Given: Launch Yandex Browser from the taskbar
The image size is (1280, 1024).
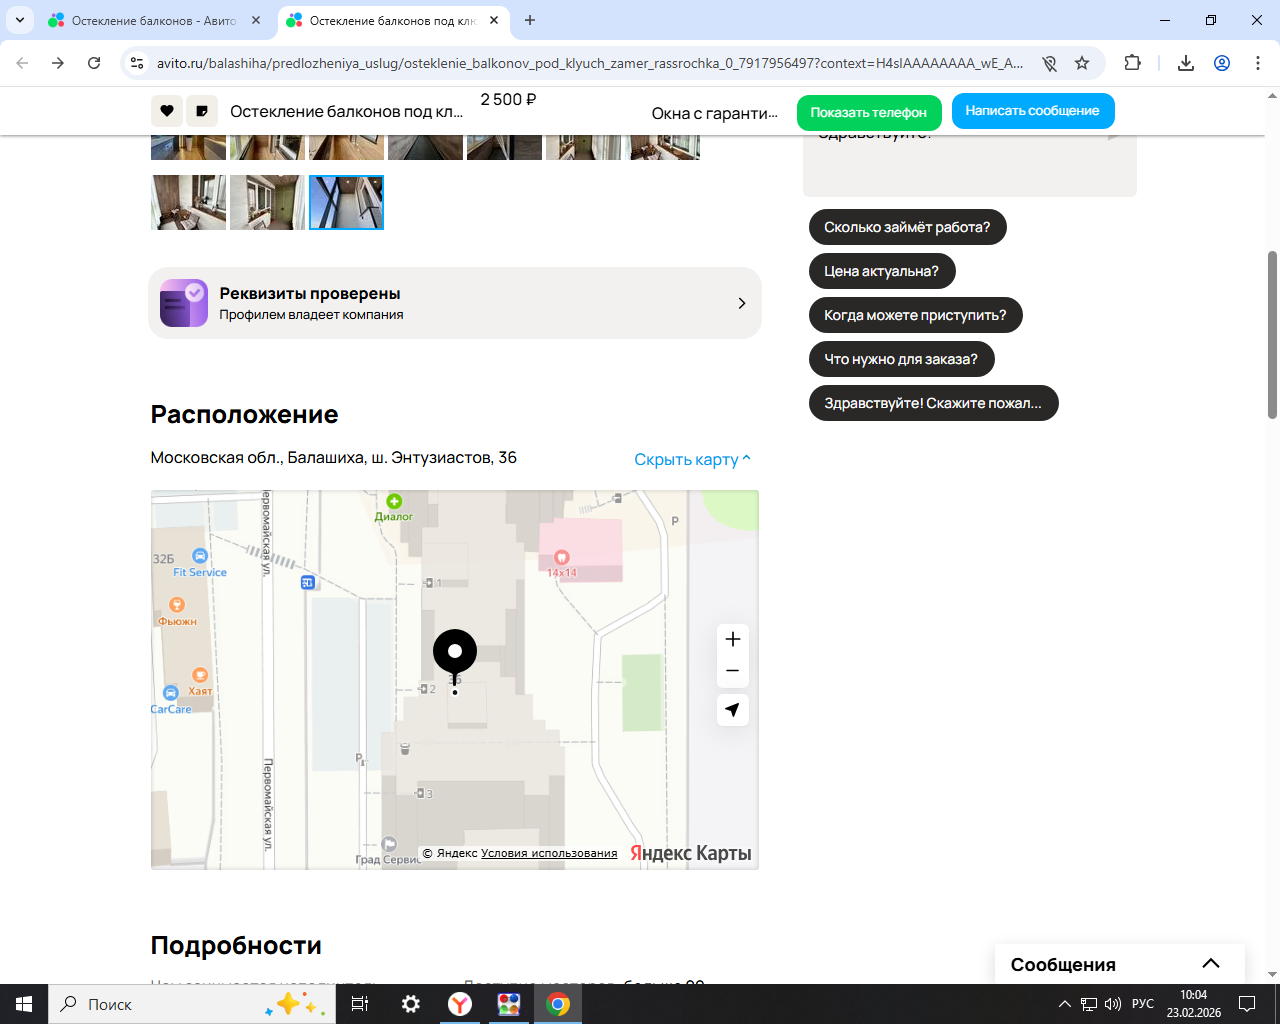Looking at the screenshot, I should (x=460, y=1004).
